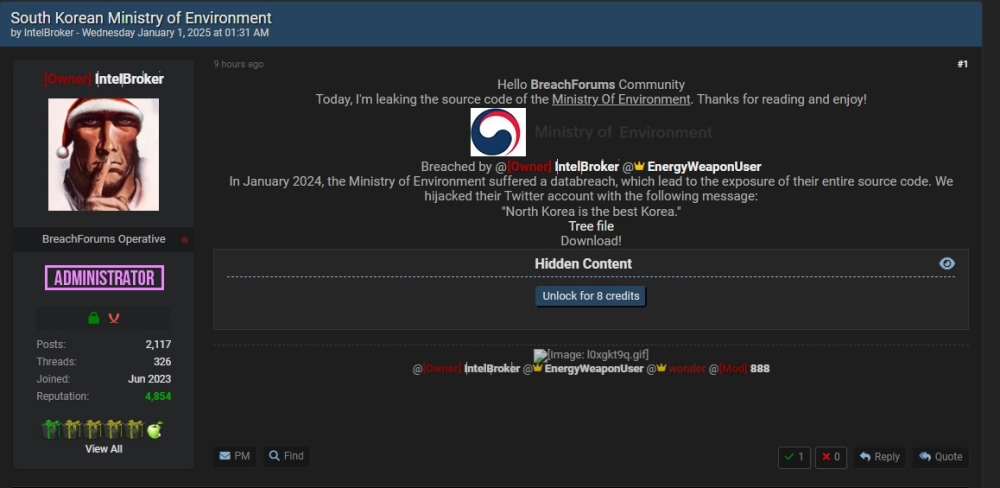Image resolution: width=1000 pixels, height=488 pixels.
Task: Click the ADMINISTRATOR badge
Action: click(x=105, y=278)
